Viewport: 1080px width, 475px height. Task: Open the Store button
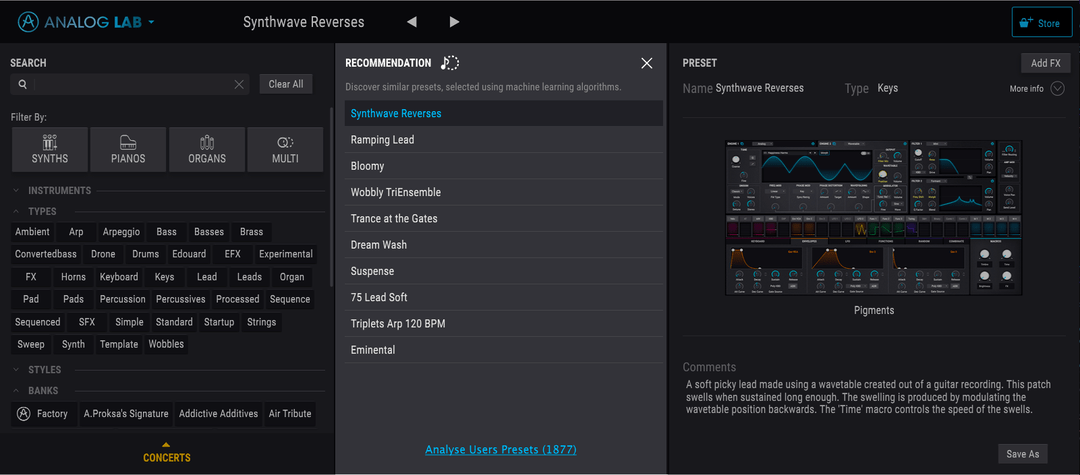pyautogui.click(x=1041, y=23)
